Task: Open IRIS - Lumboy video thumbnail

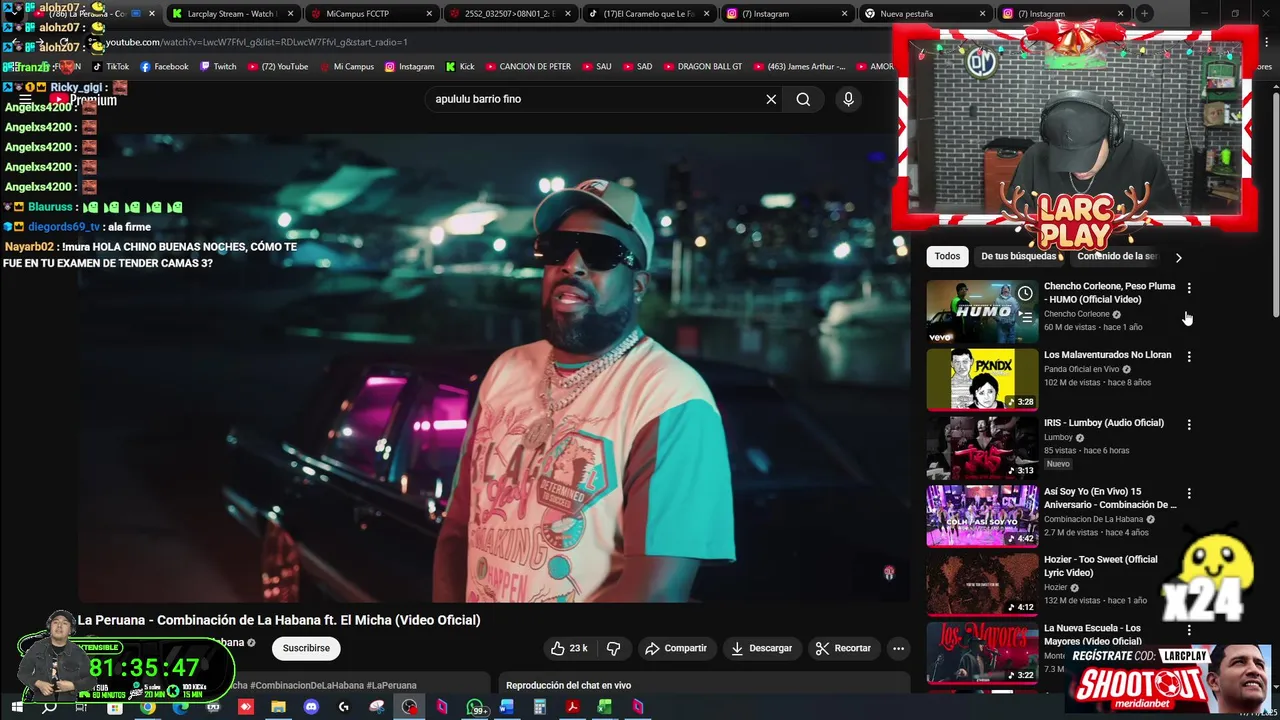Action: (x=982, y=448)
